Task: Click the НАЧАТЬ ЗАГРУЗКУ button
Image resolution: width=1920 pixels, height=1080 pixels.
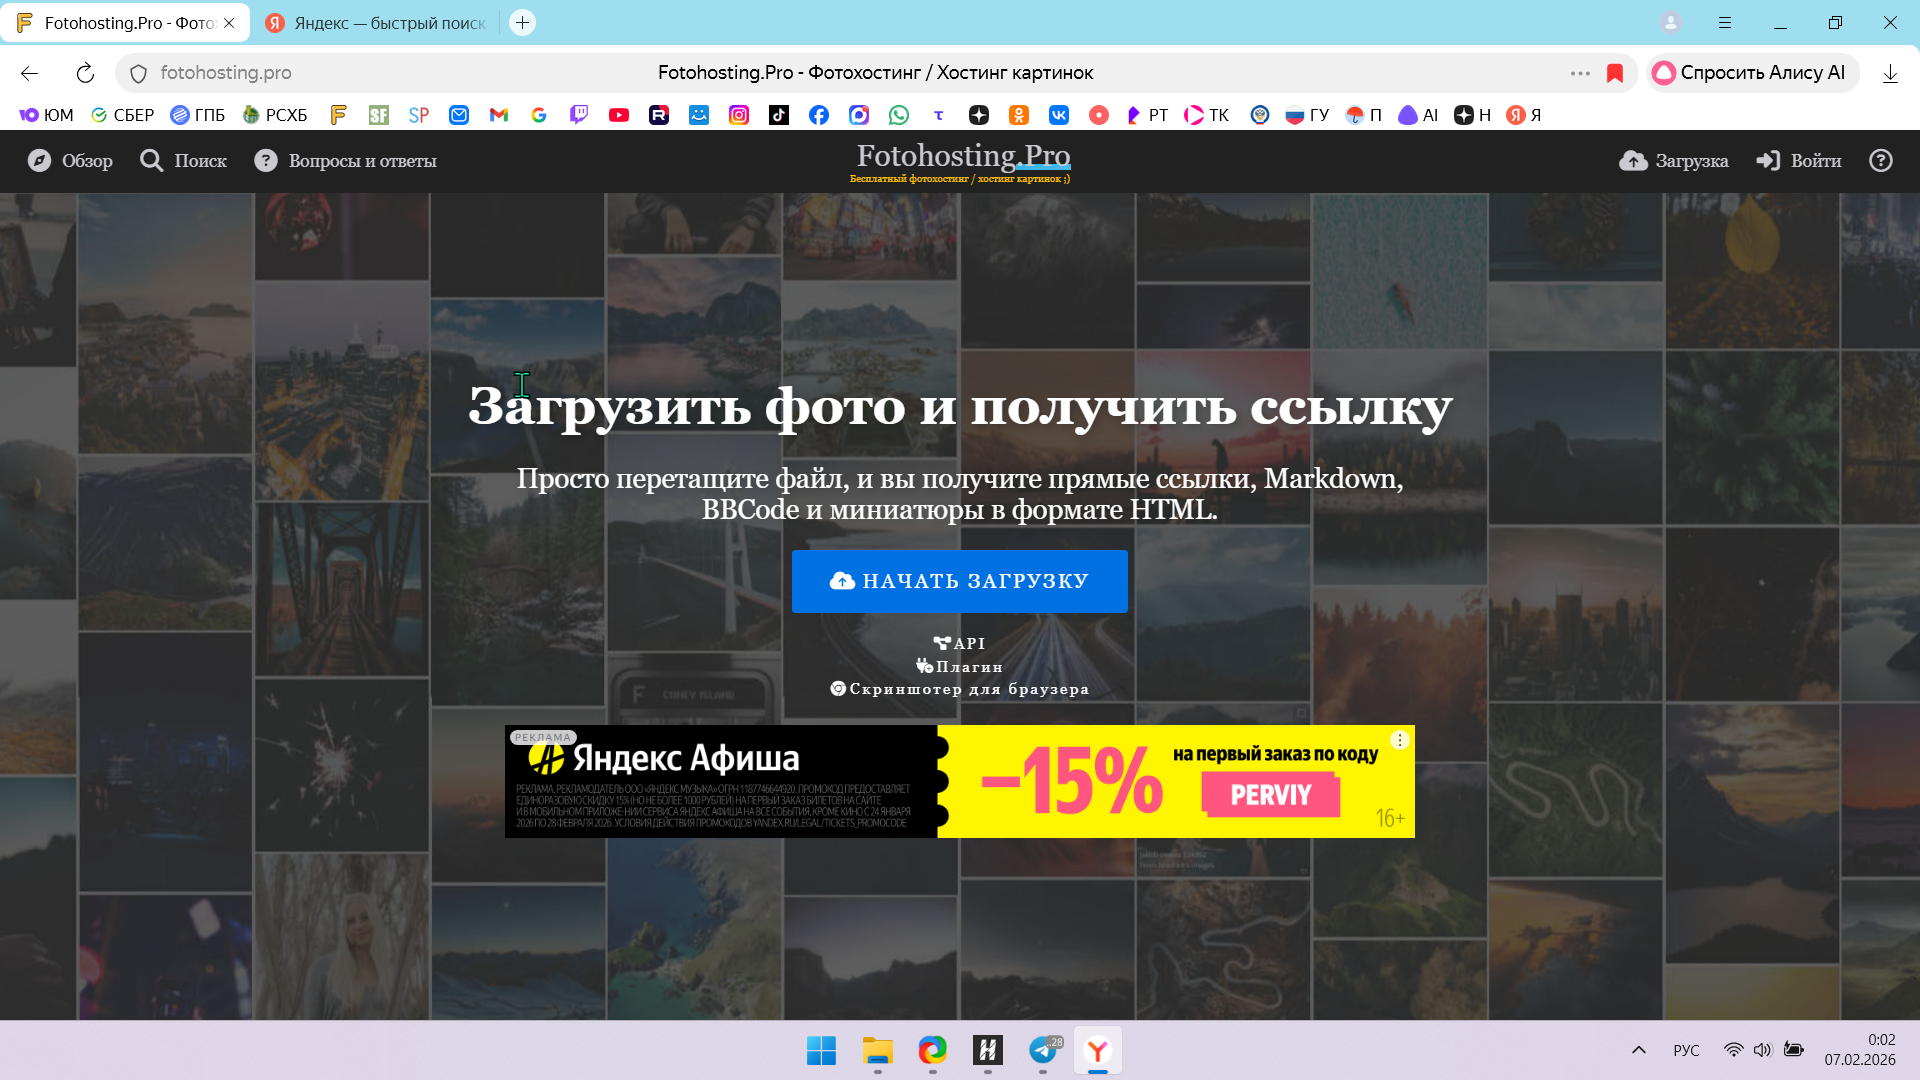Action: pos(960,581)
